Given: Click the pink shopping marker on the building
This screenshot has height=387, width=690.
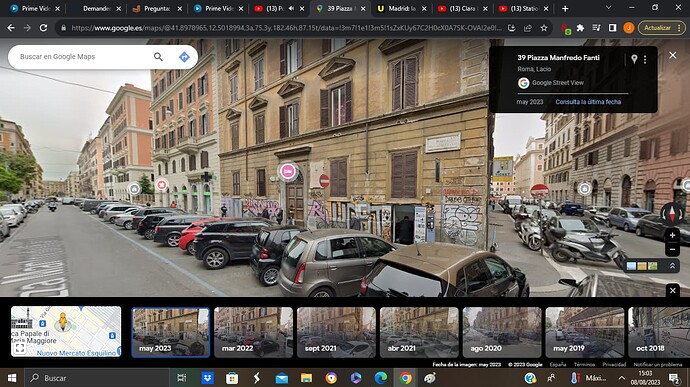Looking at the screenshot, I should click(x=288, y=171).
